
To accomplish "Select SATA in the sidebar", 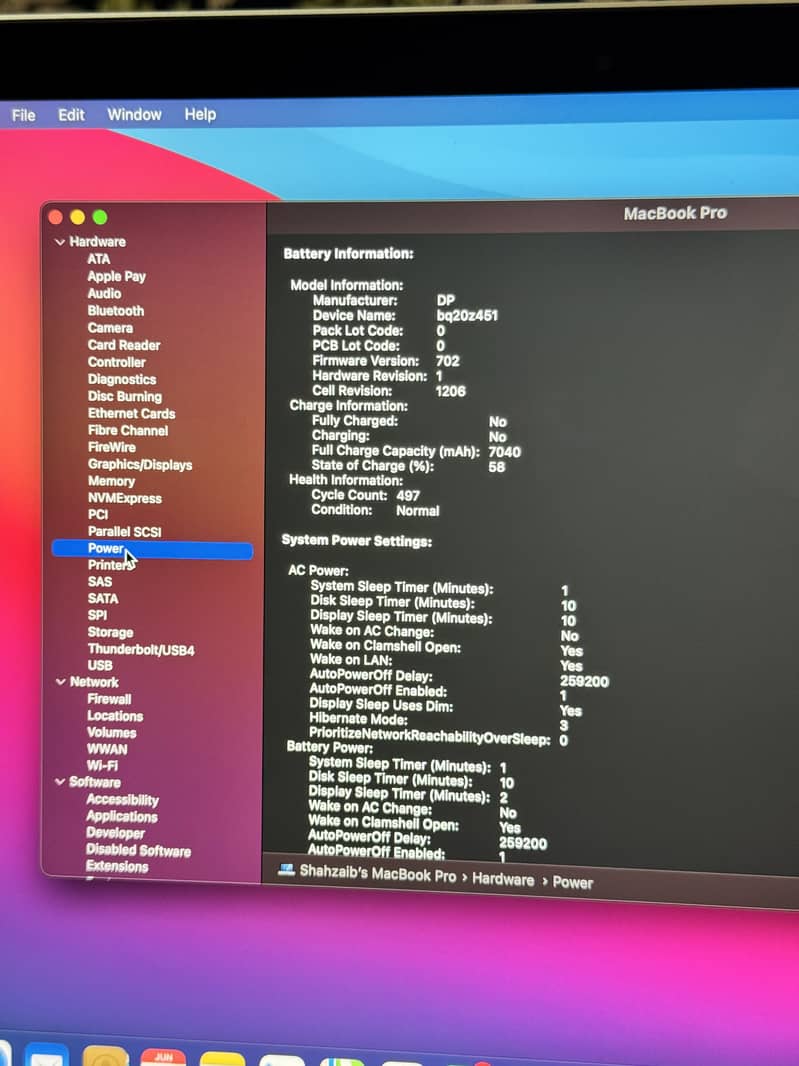I will coord(103,599).
